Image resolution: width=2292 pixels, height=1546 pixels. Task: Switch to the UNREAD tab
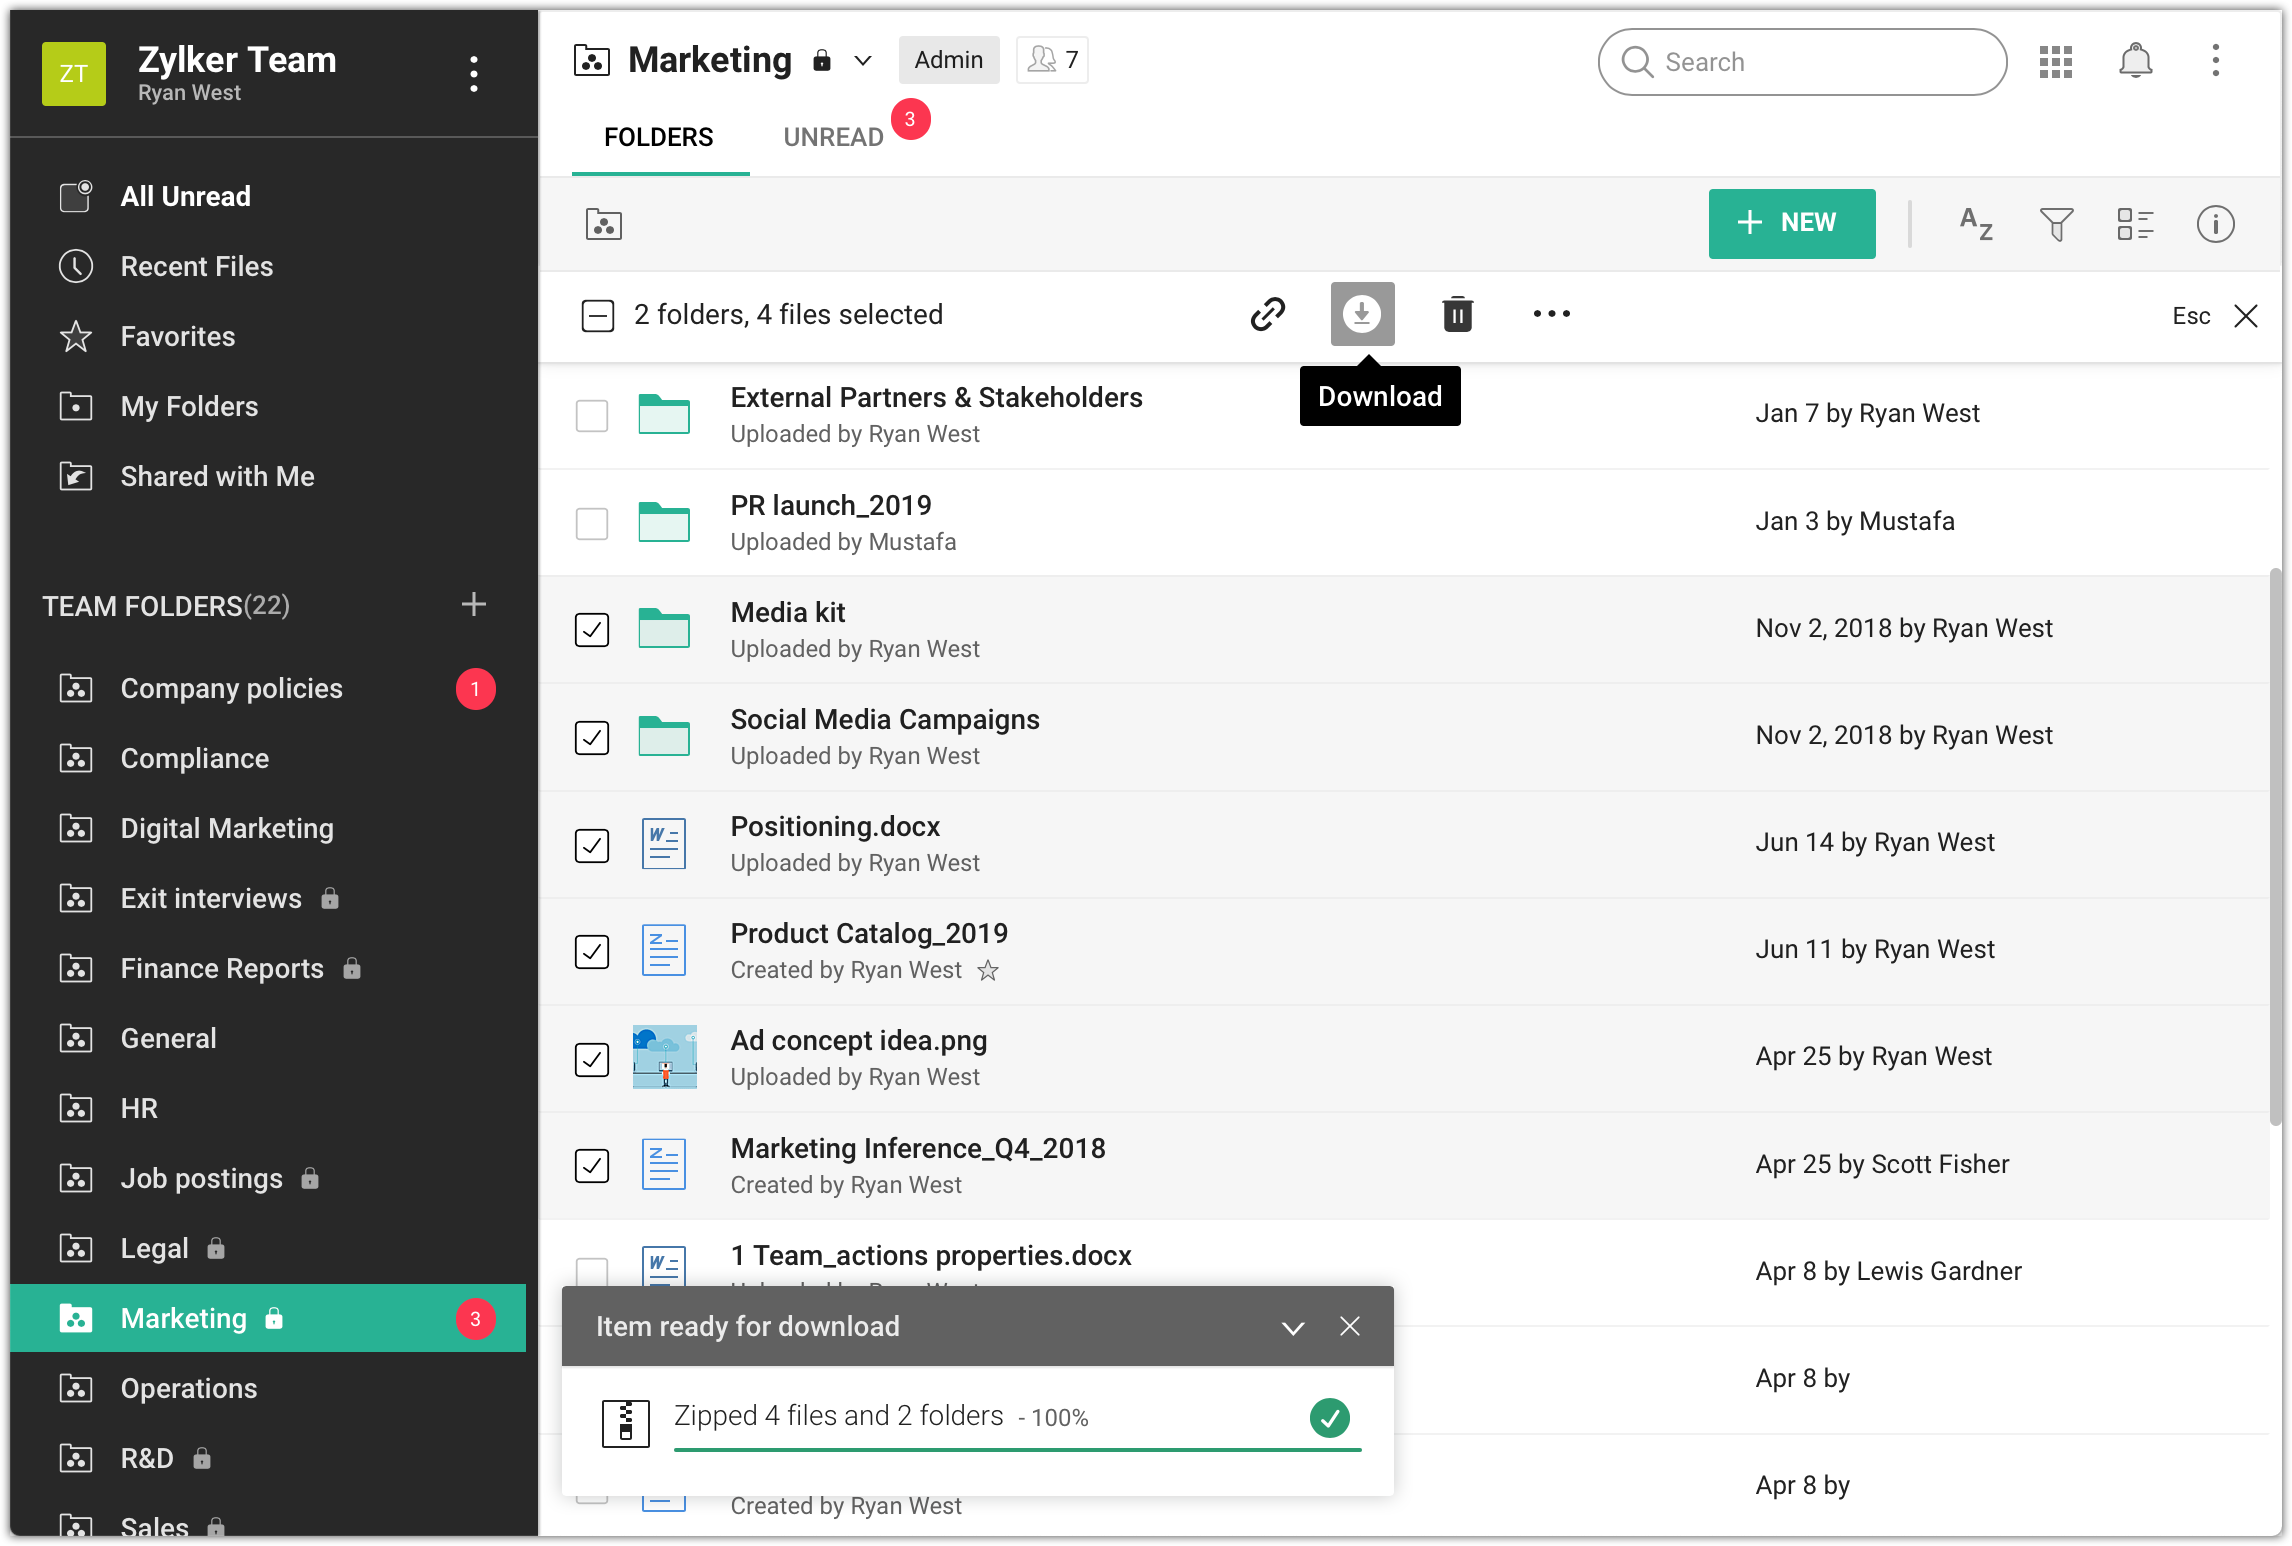(x=833, y=137)
